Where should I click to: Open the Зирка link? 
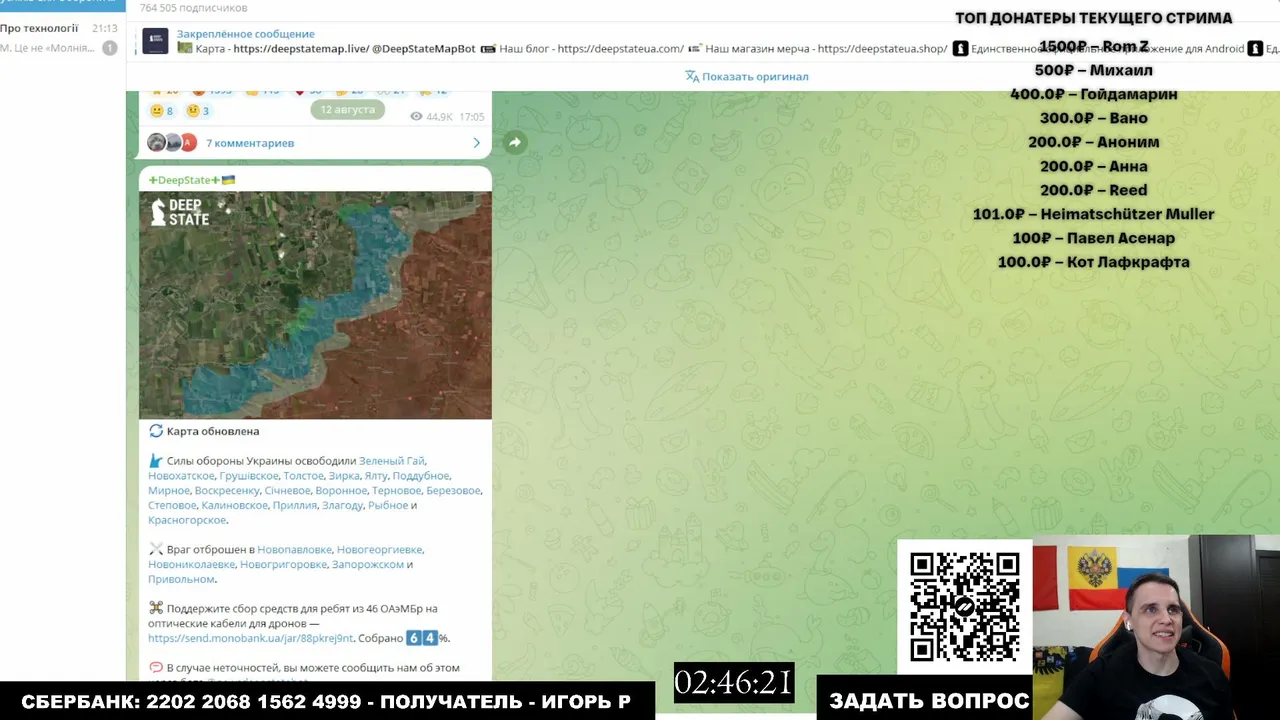pos(344,476)
